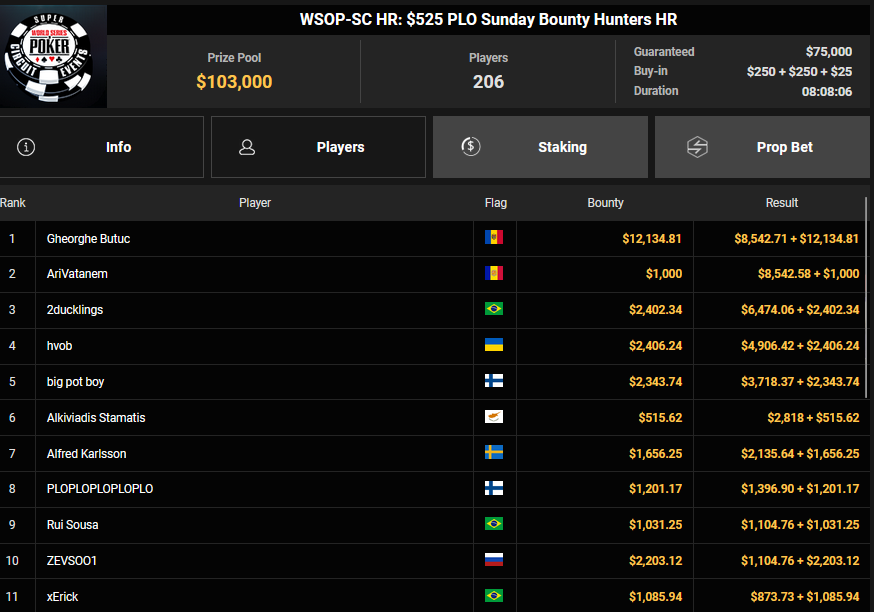Image resolution: width=874 pixels, height=612 pixels.
Task: Select player AriVatanem in the list
Action: point(77,274)
